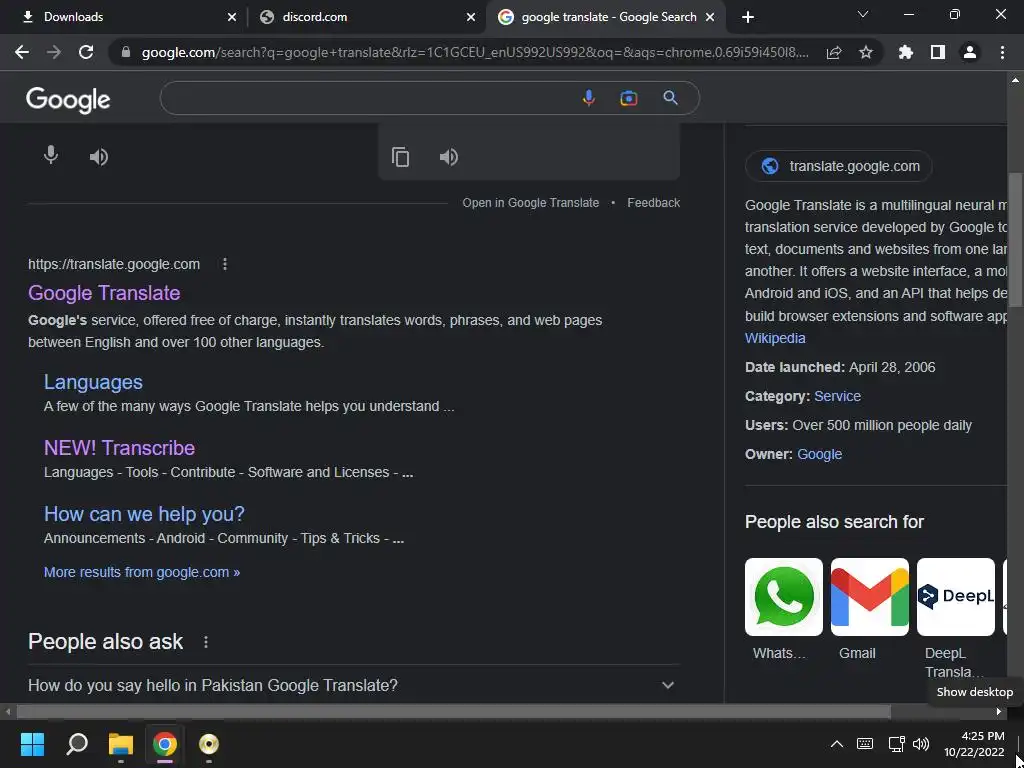Click the Service category link
Viewport: 1024px width, 768px height.
(x=837, y=396)
